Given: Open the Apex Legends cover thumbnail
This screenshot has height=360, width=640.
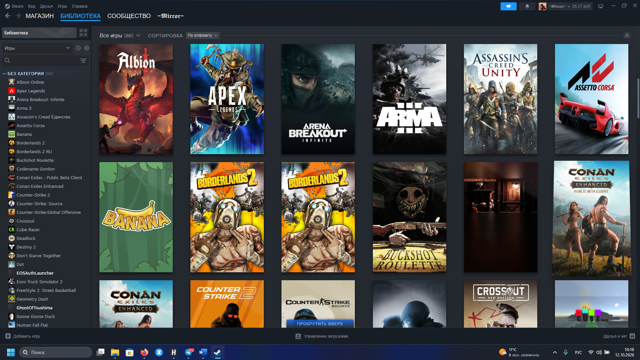Looking at the screenshot, I should coord(227,99).
